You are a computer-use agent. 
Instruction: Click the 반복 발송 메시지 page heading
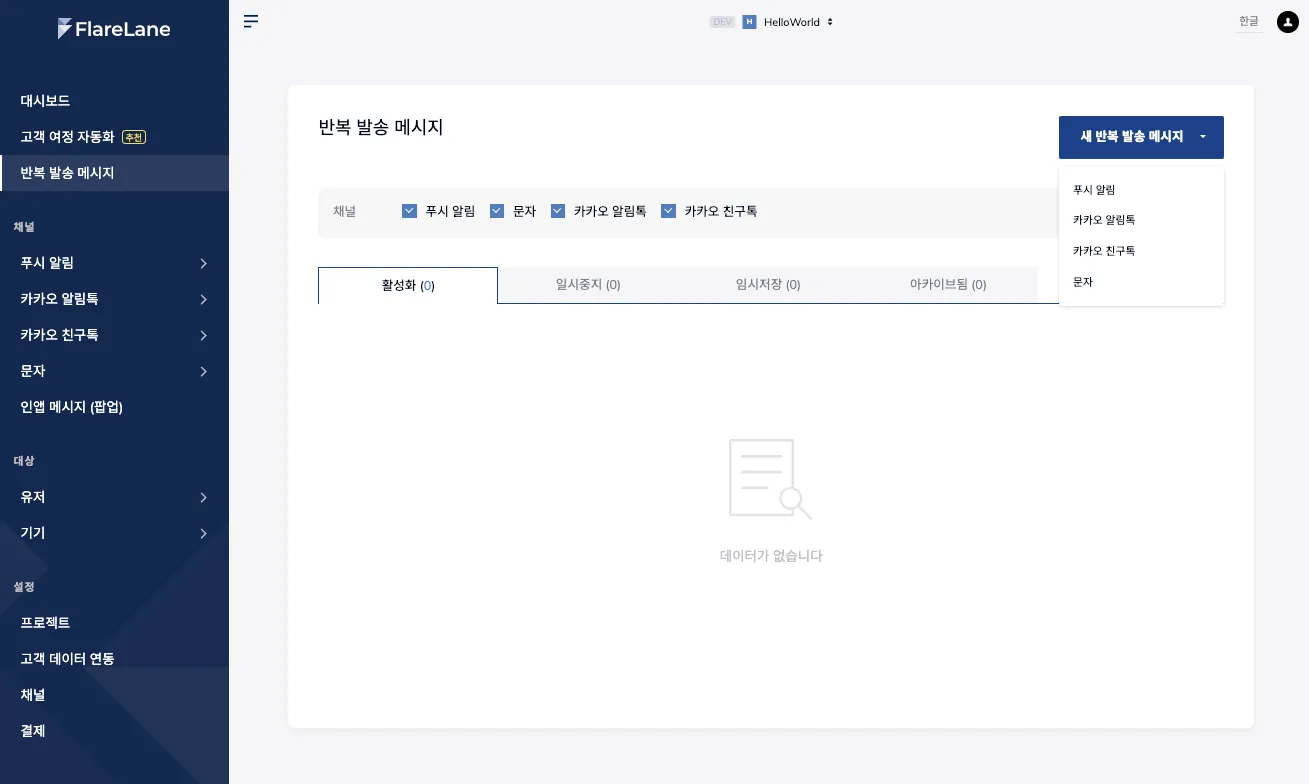click(x=381, y=127)
